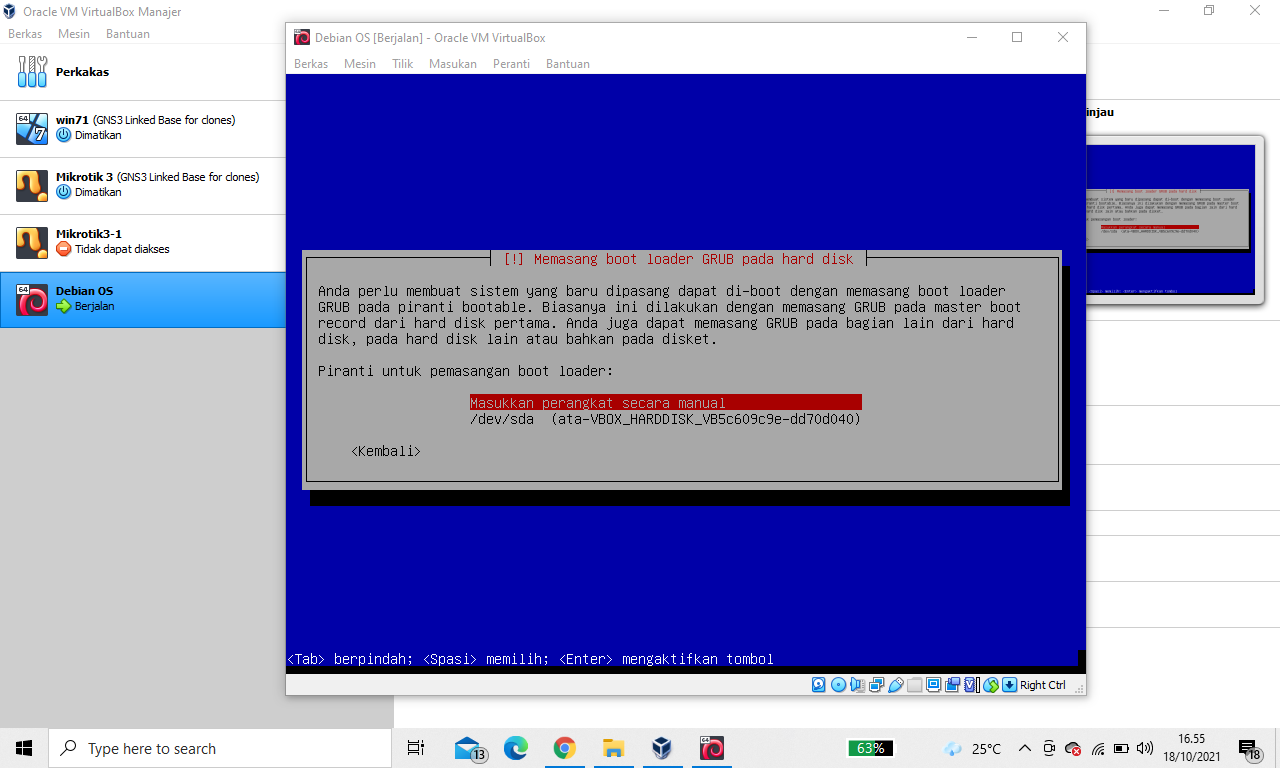The height and width of the screenshot is (768, 1280).
Task: Click the Debian VM window title bar icon
Action: pos(301,37)
